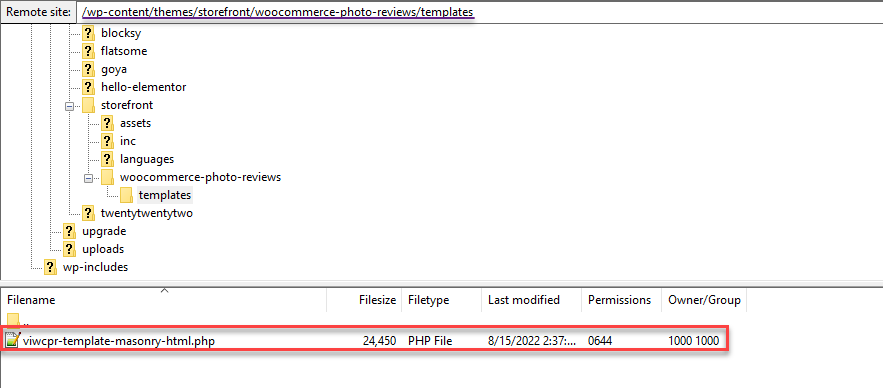Sort by the Permissions column header
This screenshot has height=388, width=883.
[x=622, y=300]
